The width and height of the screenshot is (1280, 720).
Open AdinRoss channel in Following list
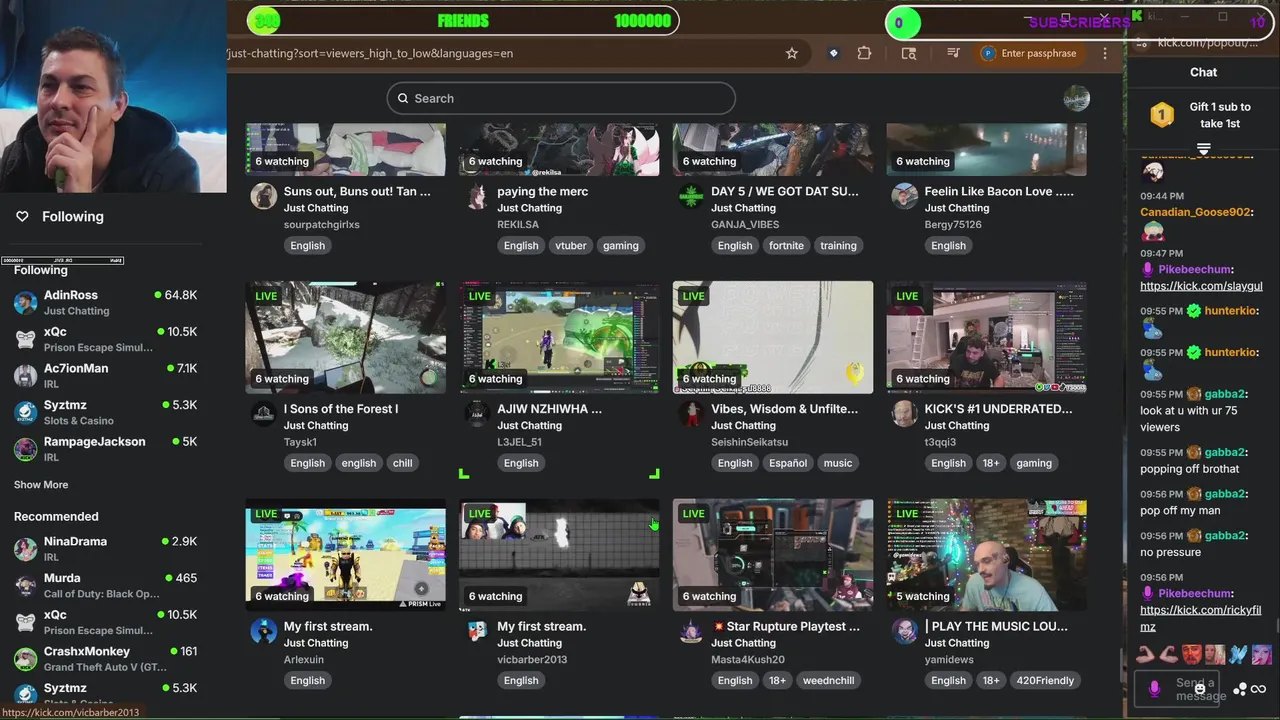[x=105, y=302]
